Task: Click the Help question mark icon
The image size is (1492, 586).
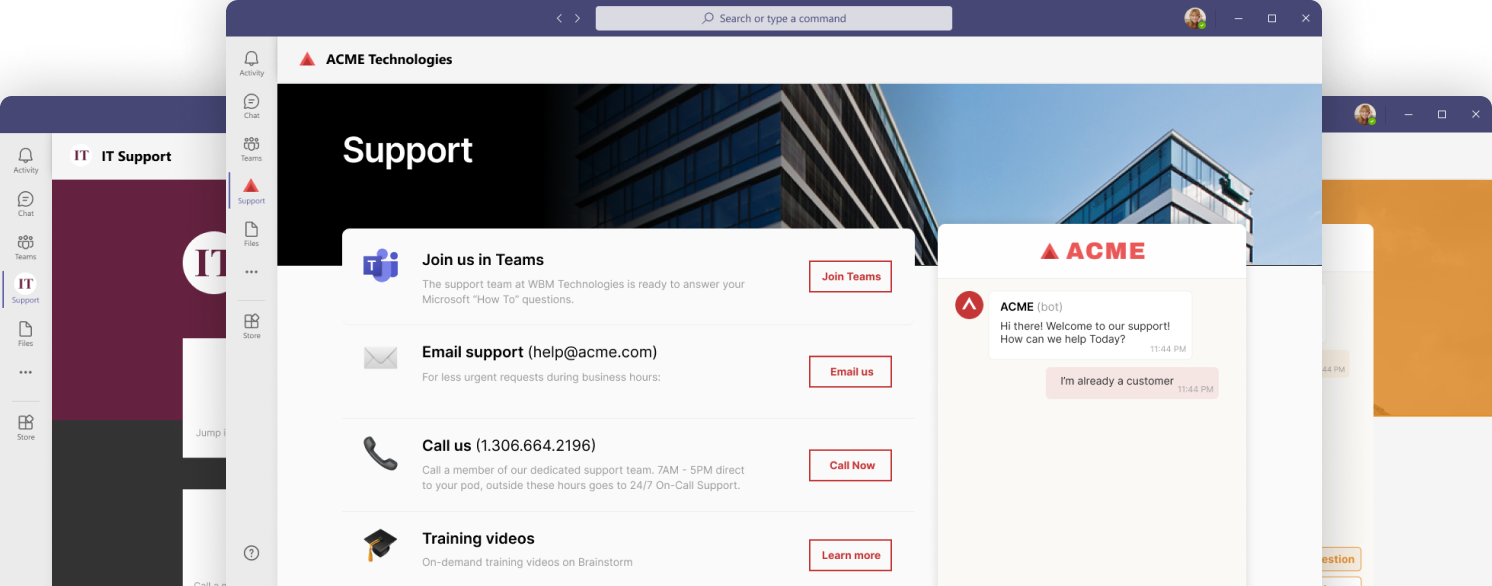Action: [252, 553]
